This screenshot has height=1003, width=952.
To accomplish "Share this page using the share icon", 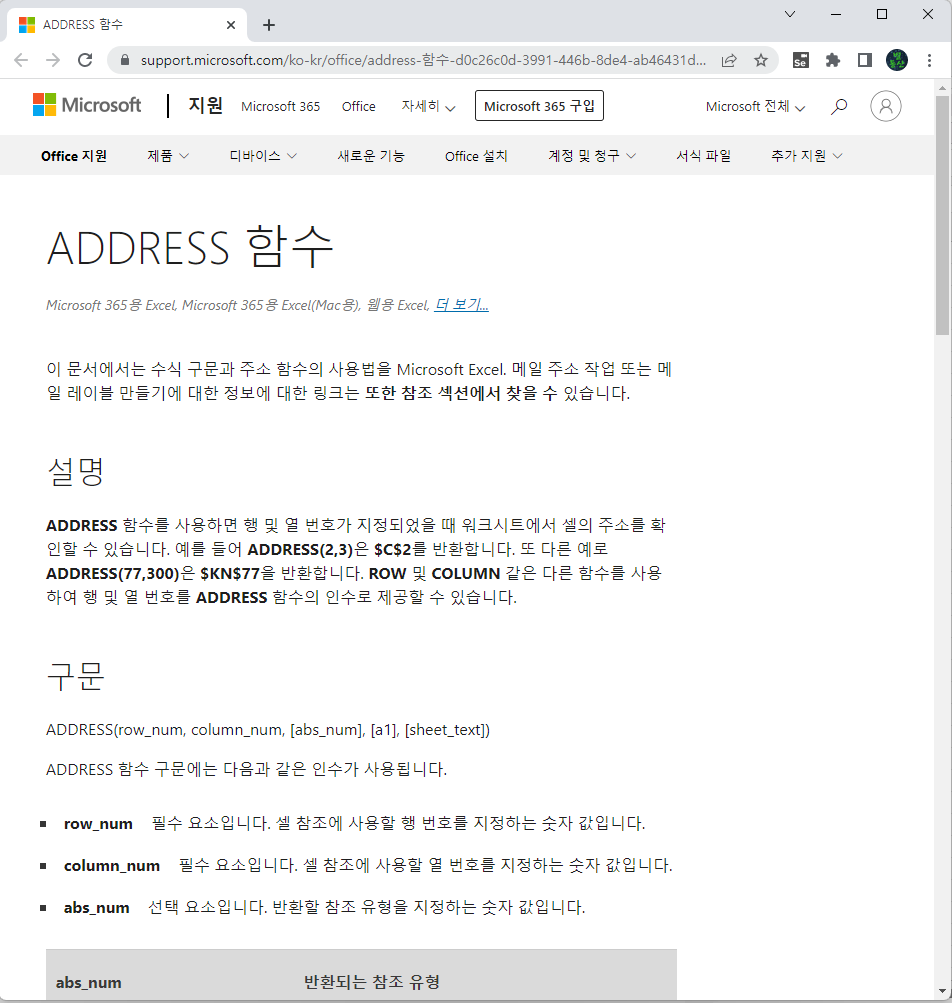I will point(729,60).
